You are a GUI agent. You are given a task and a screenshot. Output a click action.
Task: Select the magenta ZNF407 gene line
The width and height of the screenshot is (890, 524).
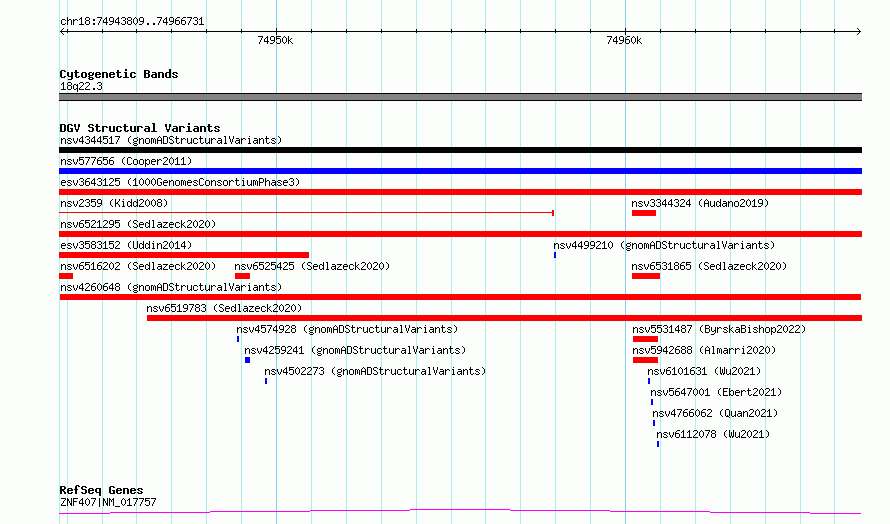[460, 512]
